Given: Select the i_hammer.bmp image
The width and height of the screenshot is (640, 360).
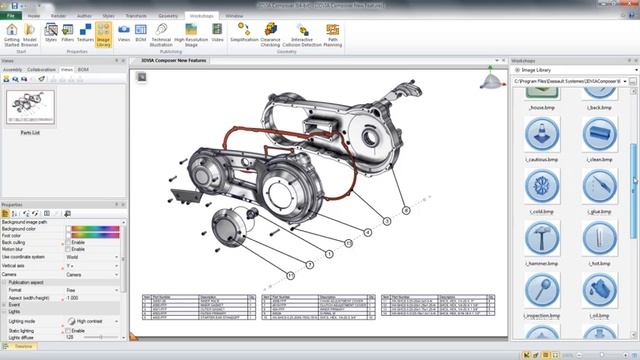Looking at the screenshot, I should point(542,238).
